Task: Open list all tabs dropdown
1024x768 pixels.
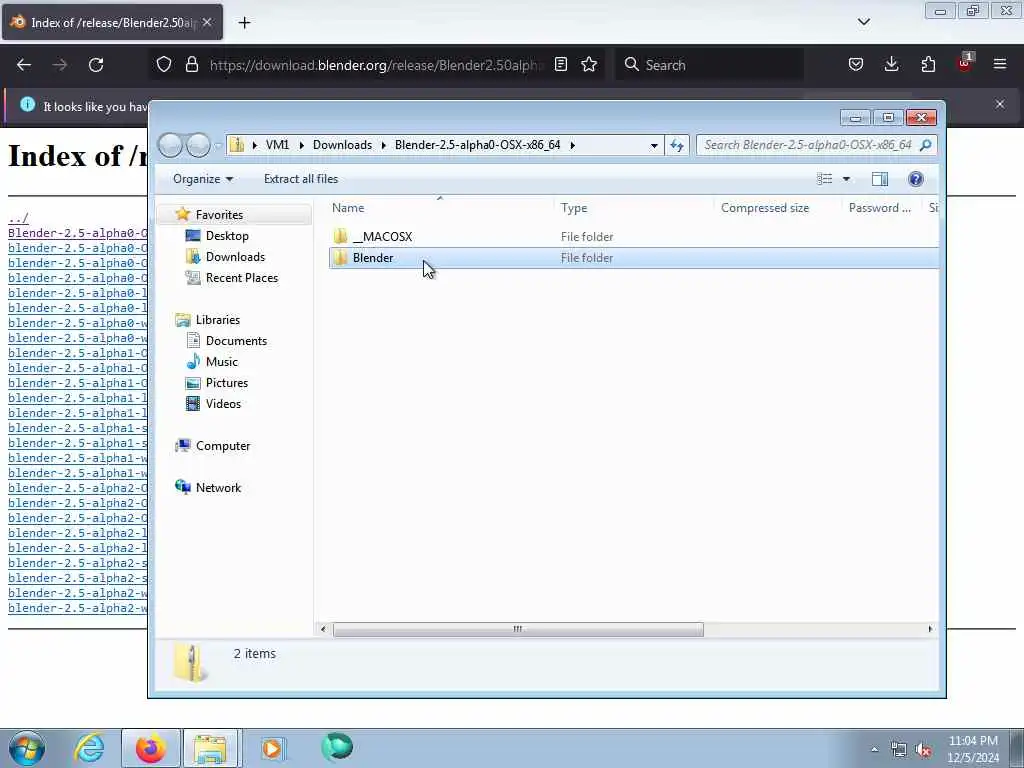Action: 863,22
